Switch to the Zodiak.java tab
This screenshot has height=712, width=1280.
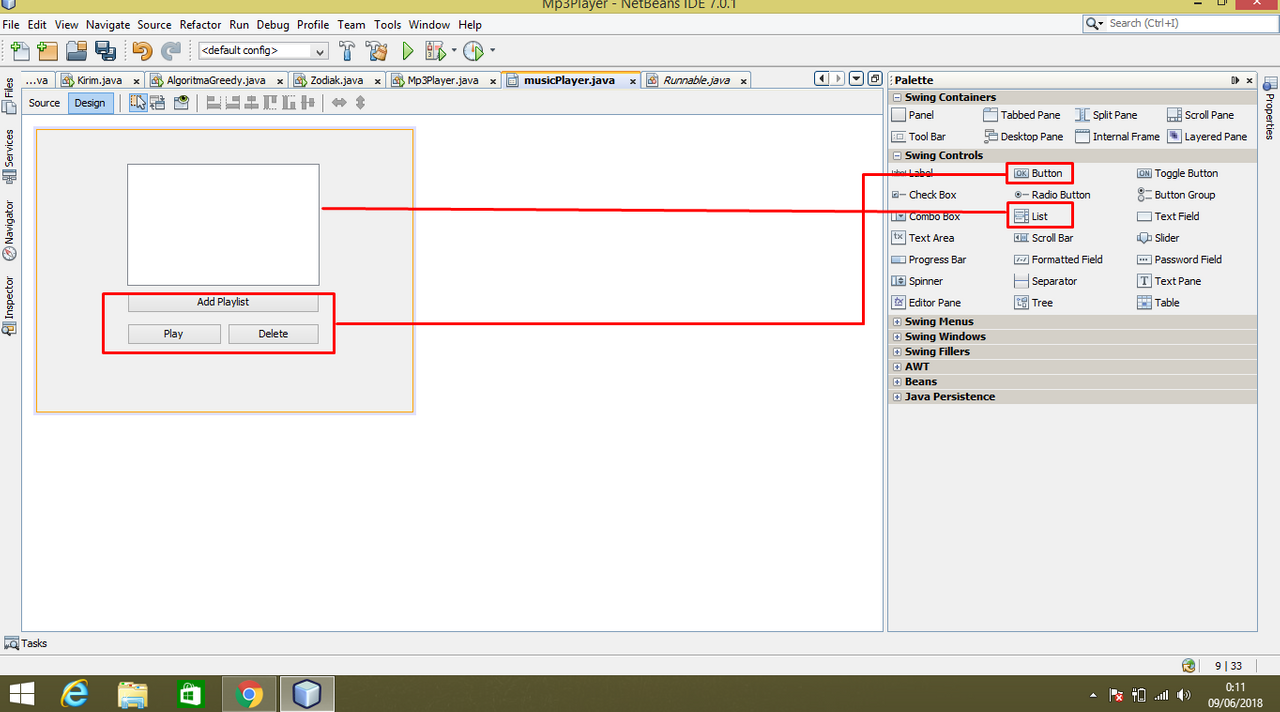point(335,79)
